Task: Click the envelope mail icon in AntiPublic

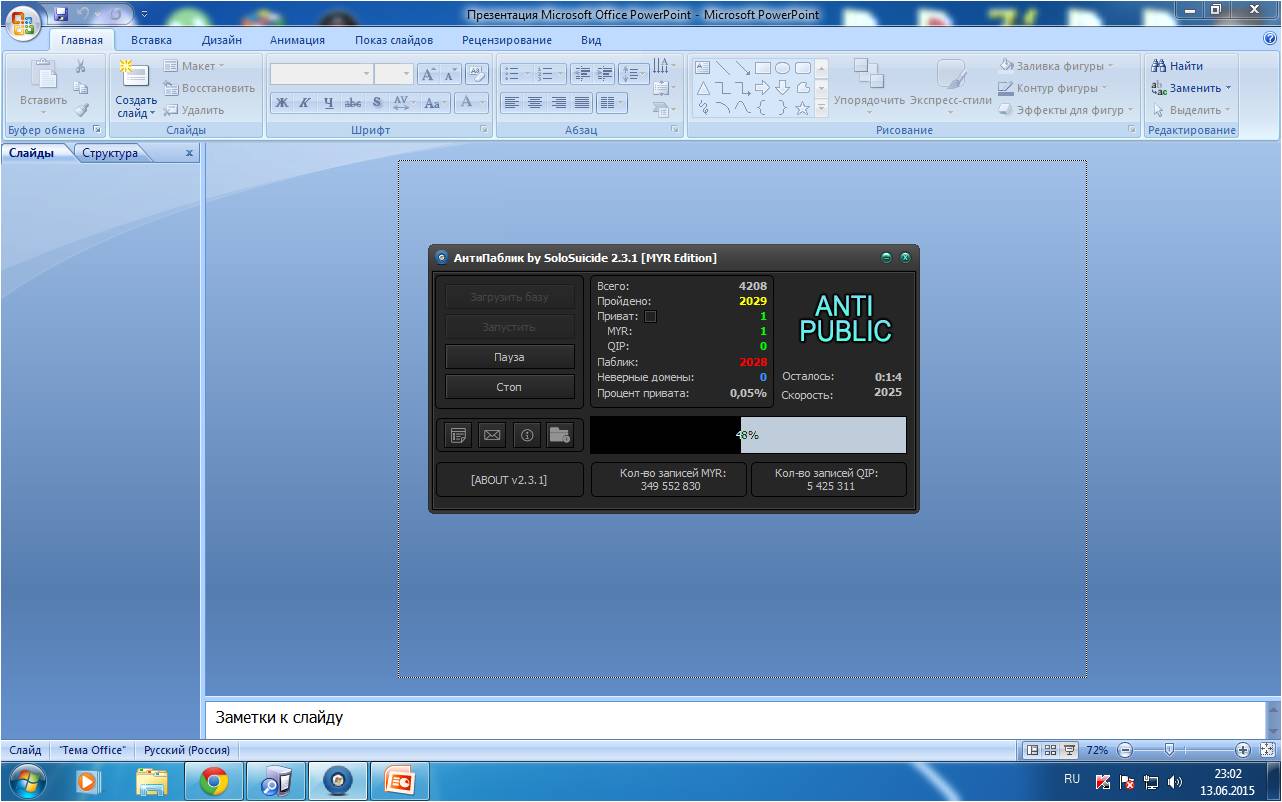Action: tap(492, 435)
